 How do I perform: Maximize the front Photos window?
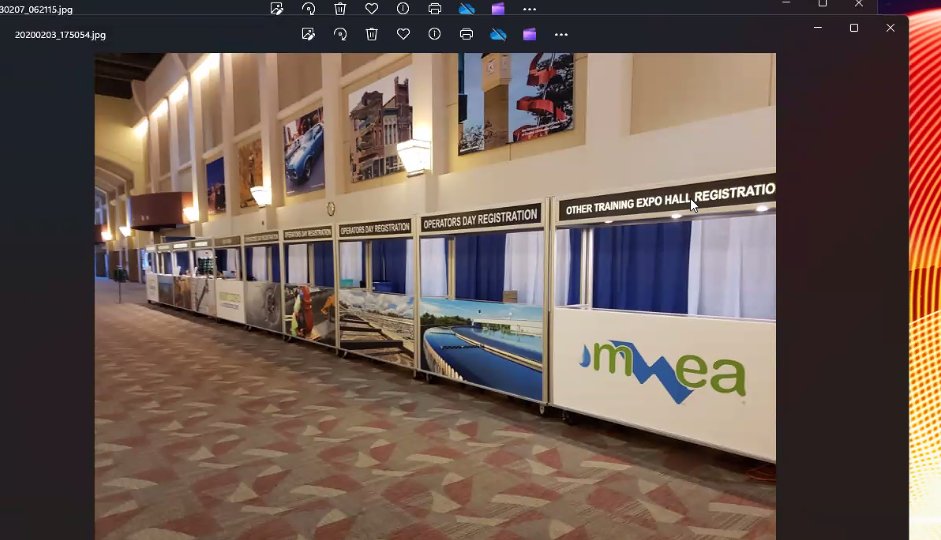click(854, 28)
